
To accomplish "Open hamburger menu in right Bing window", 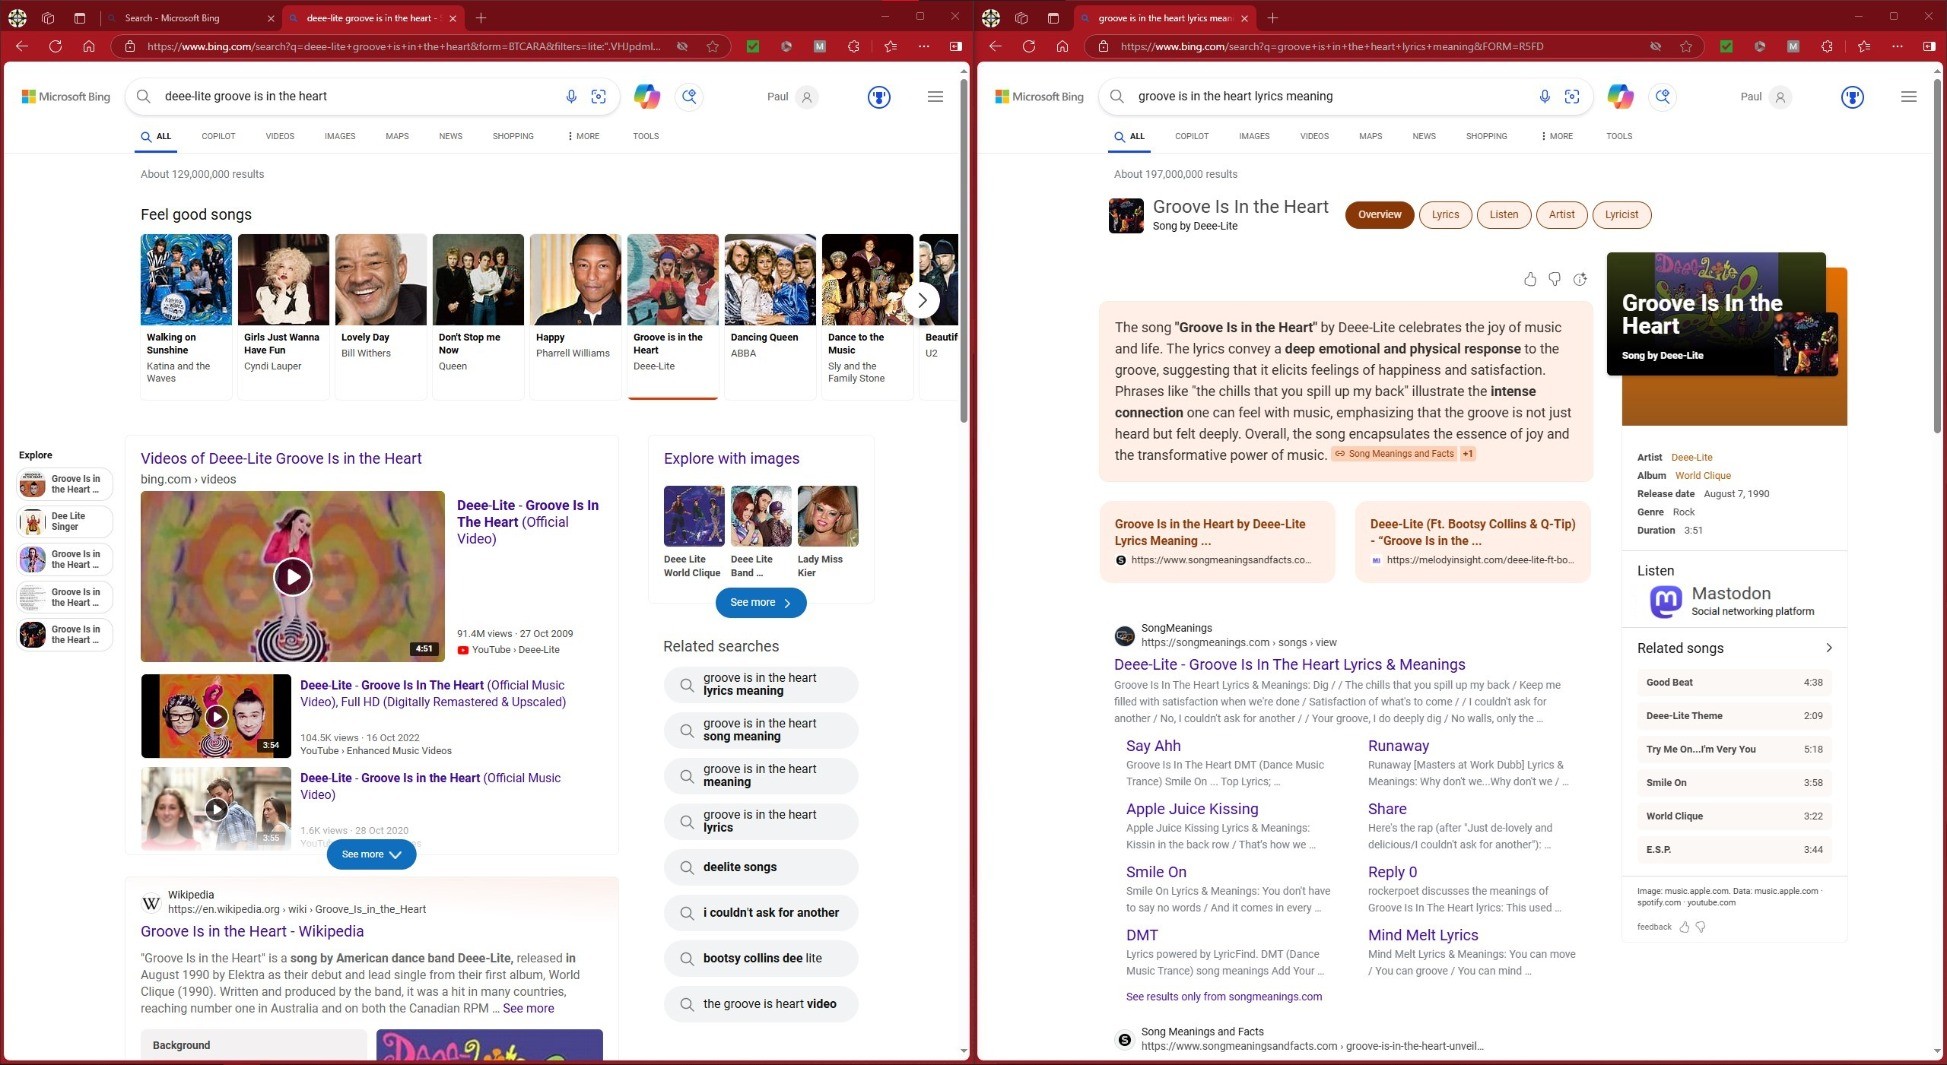I will click(1908, 97).
